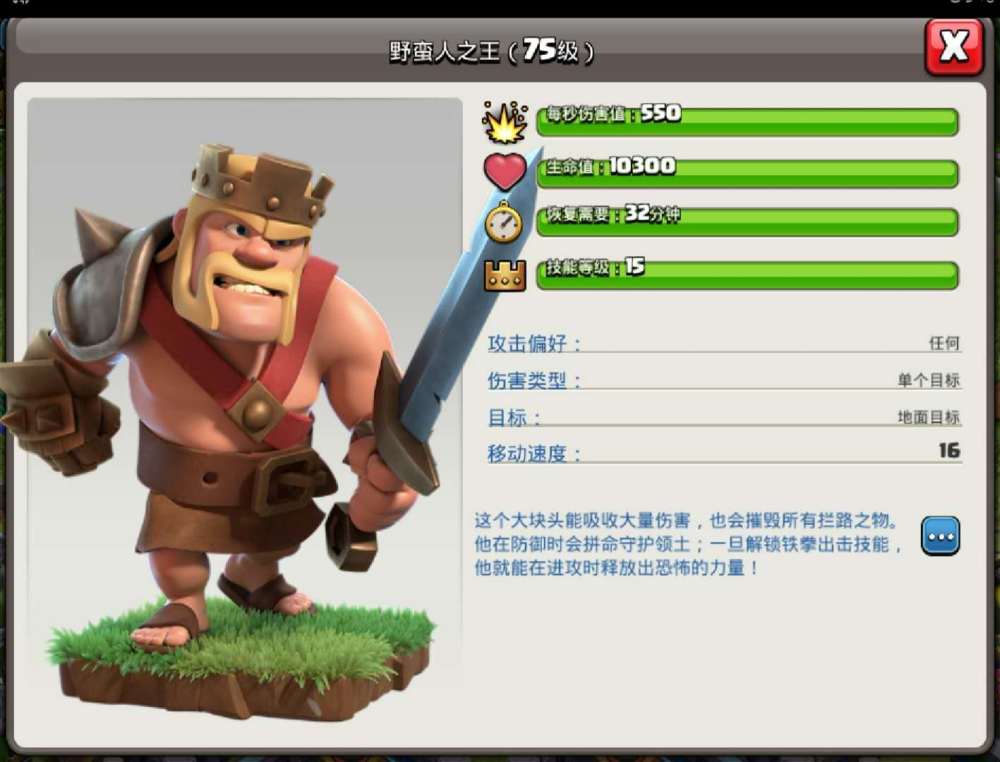The width and height of the screenshot is (1000, 762).
Task: Click the 每秒伤害值 550 green bar
Action: point(747,121)
